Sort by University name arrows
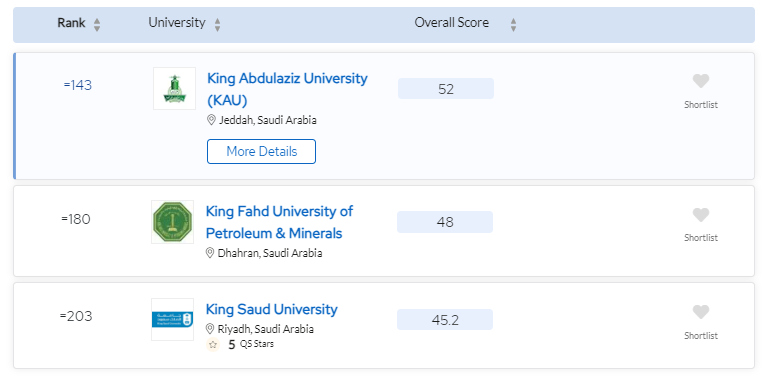 coord(217,25)
